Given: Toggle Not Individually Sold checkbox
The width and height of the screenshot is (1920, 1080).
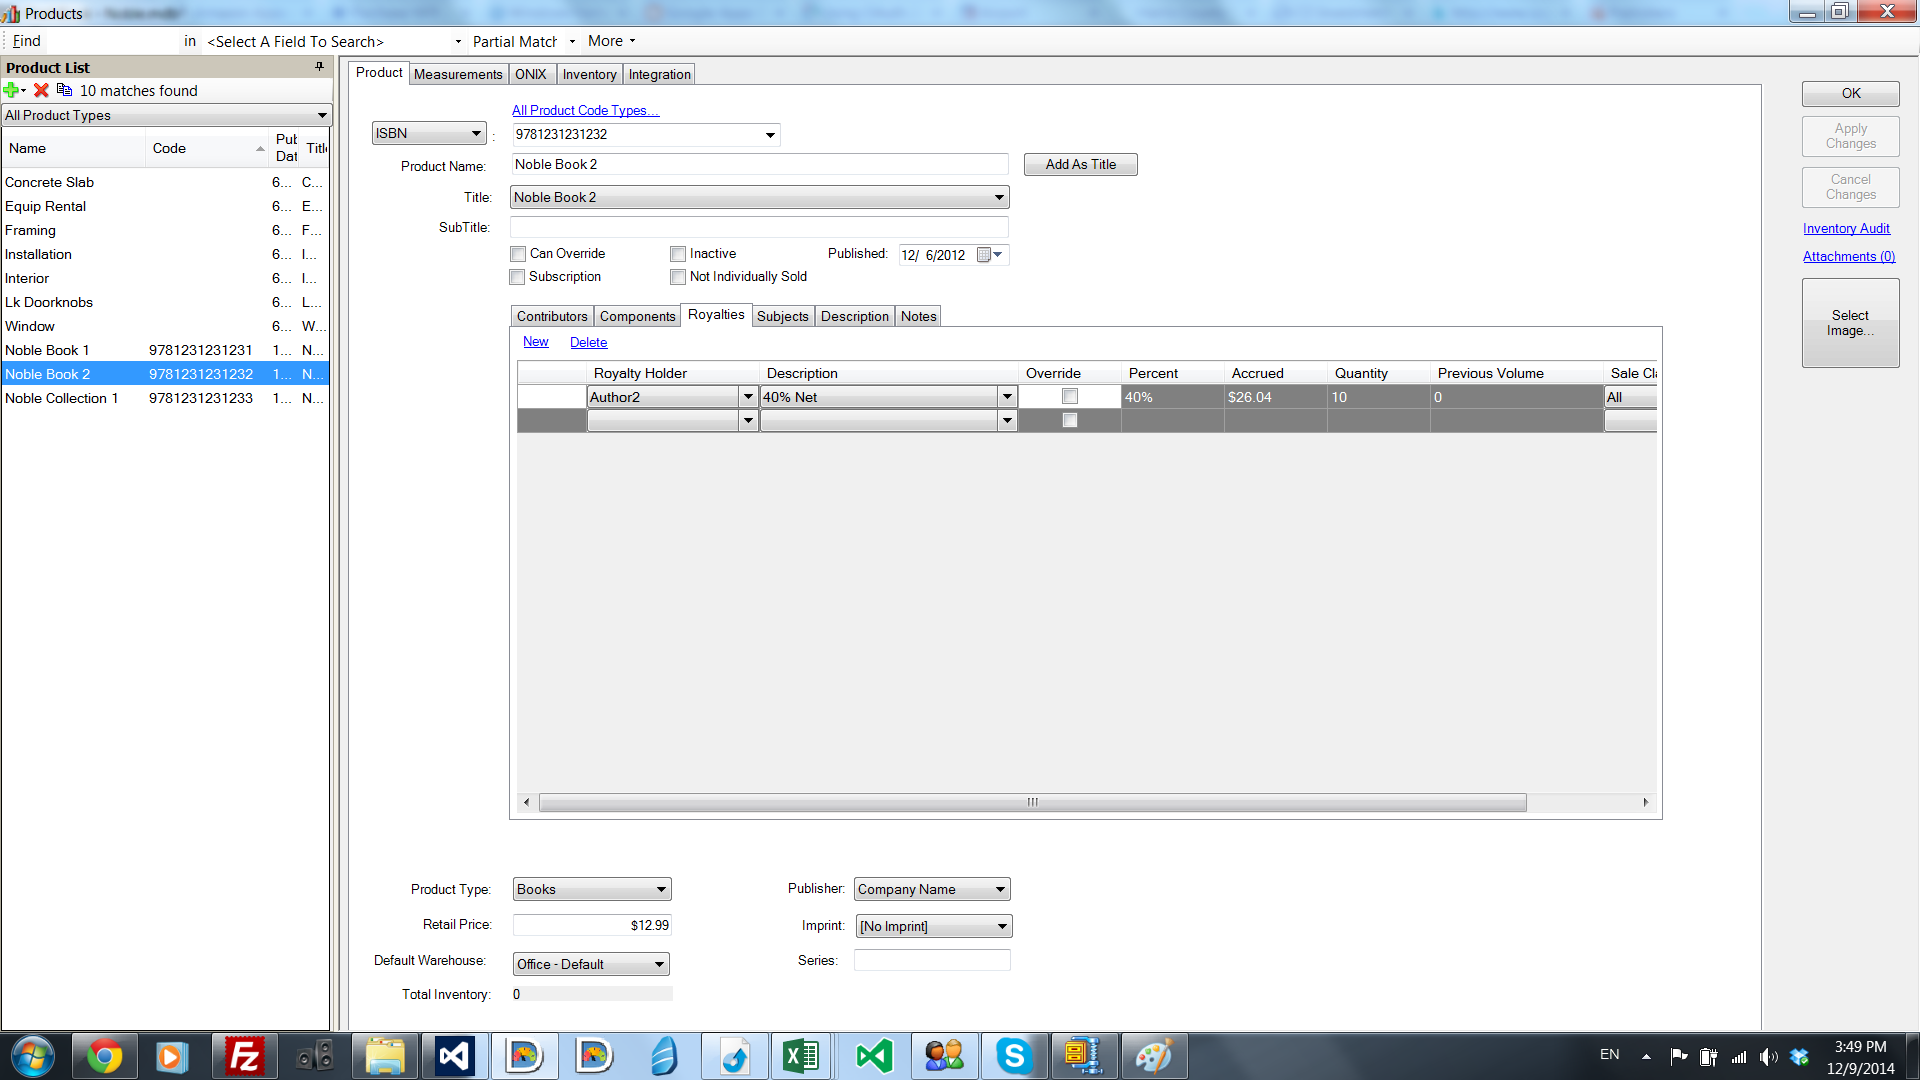Looking at the screenshot, I should coord(678,277).
